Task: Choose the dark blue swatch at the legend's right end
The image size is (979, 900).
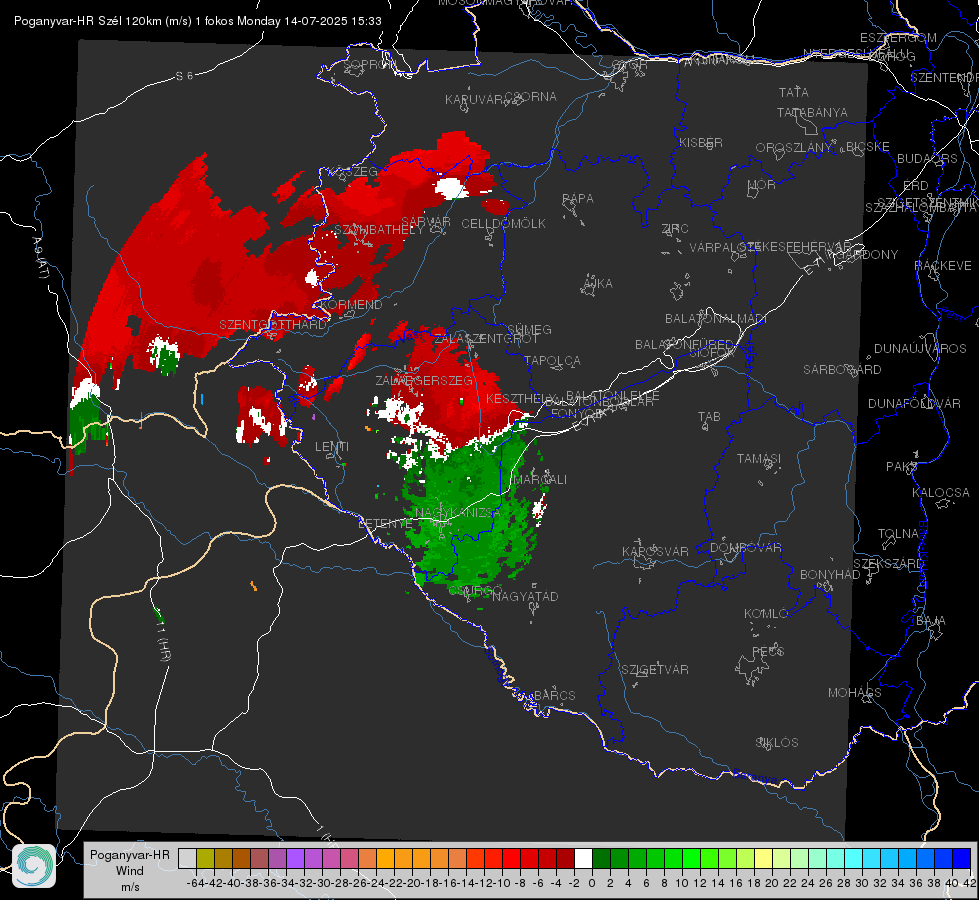Action: pos(962,858)
